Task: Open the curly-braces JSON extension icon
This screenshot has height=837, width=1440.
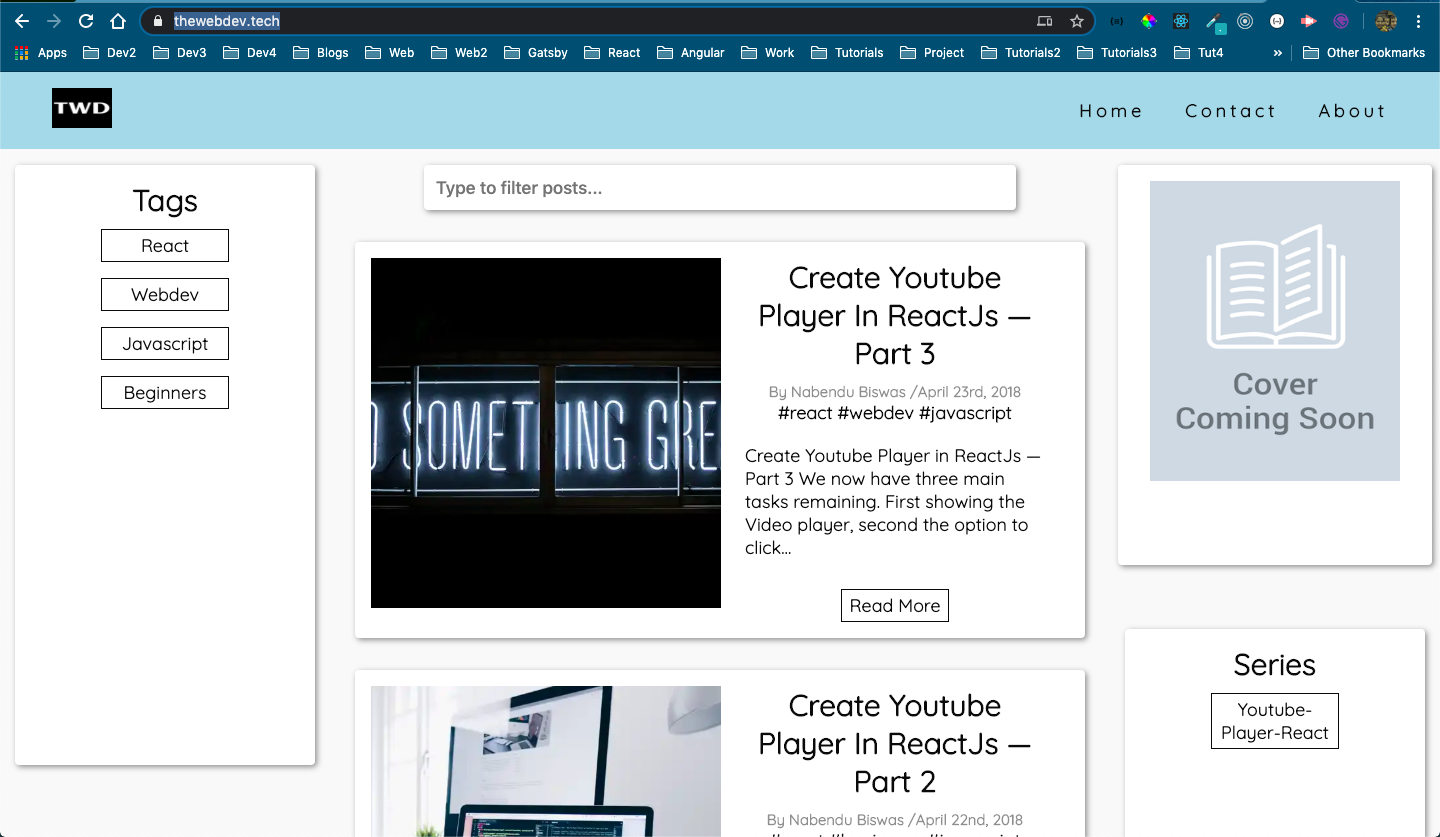Action: click(x=1117, y=21)
